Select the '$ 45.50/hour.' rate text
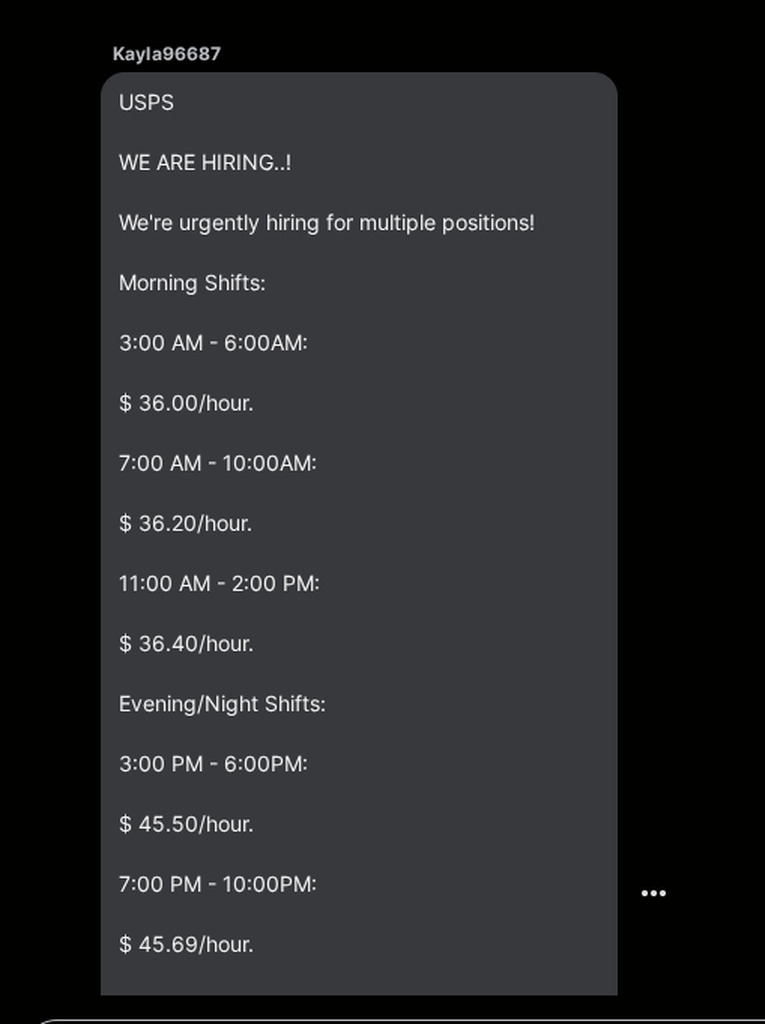This screenshot has width=765, height=1024. click(x=186, y=824)
